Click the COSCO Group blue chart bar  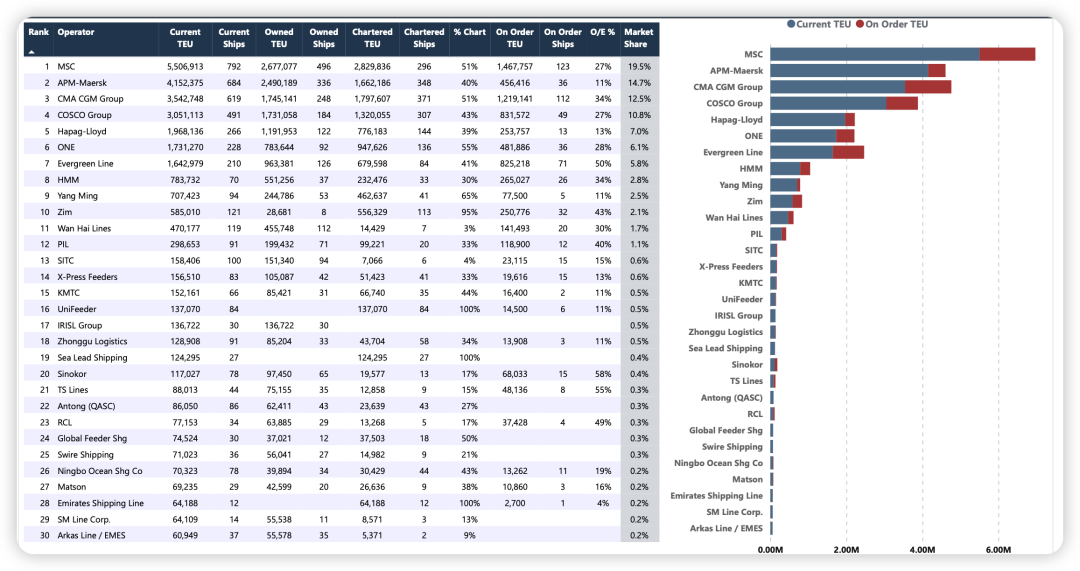click(x=828, y=103)
